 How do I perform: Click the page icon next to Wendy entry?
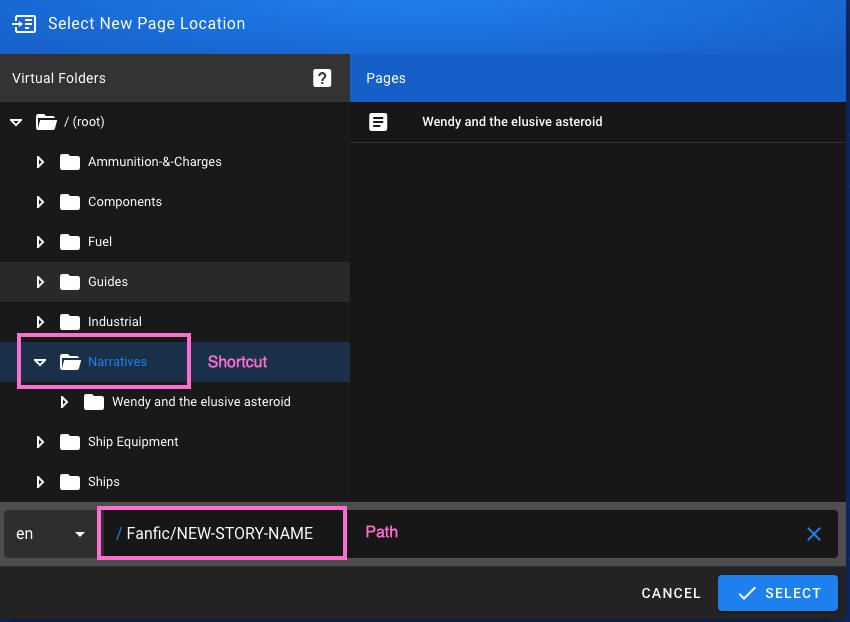378,122
